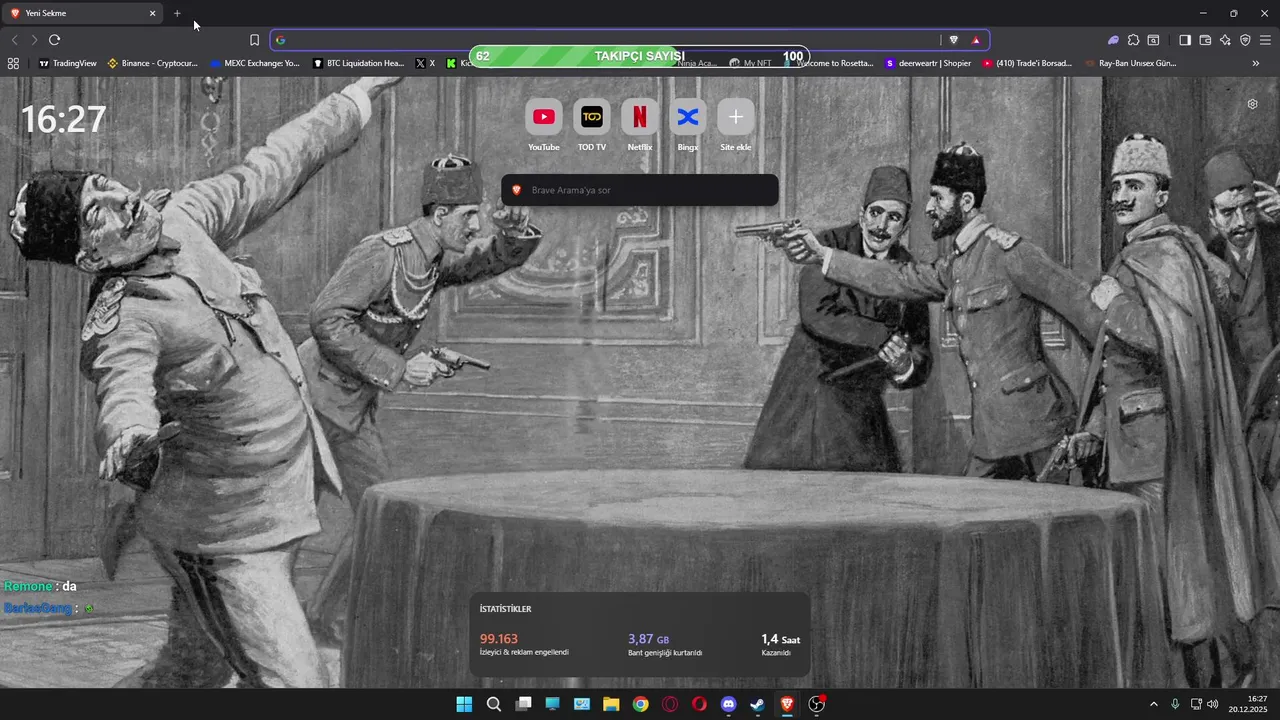Open the X bookmark
Screen dimensions: 1280x720
click(425, 63)
